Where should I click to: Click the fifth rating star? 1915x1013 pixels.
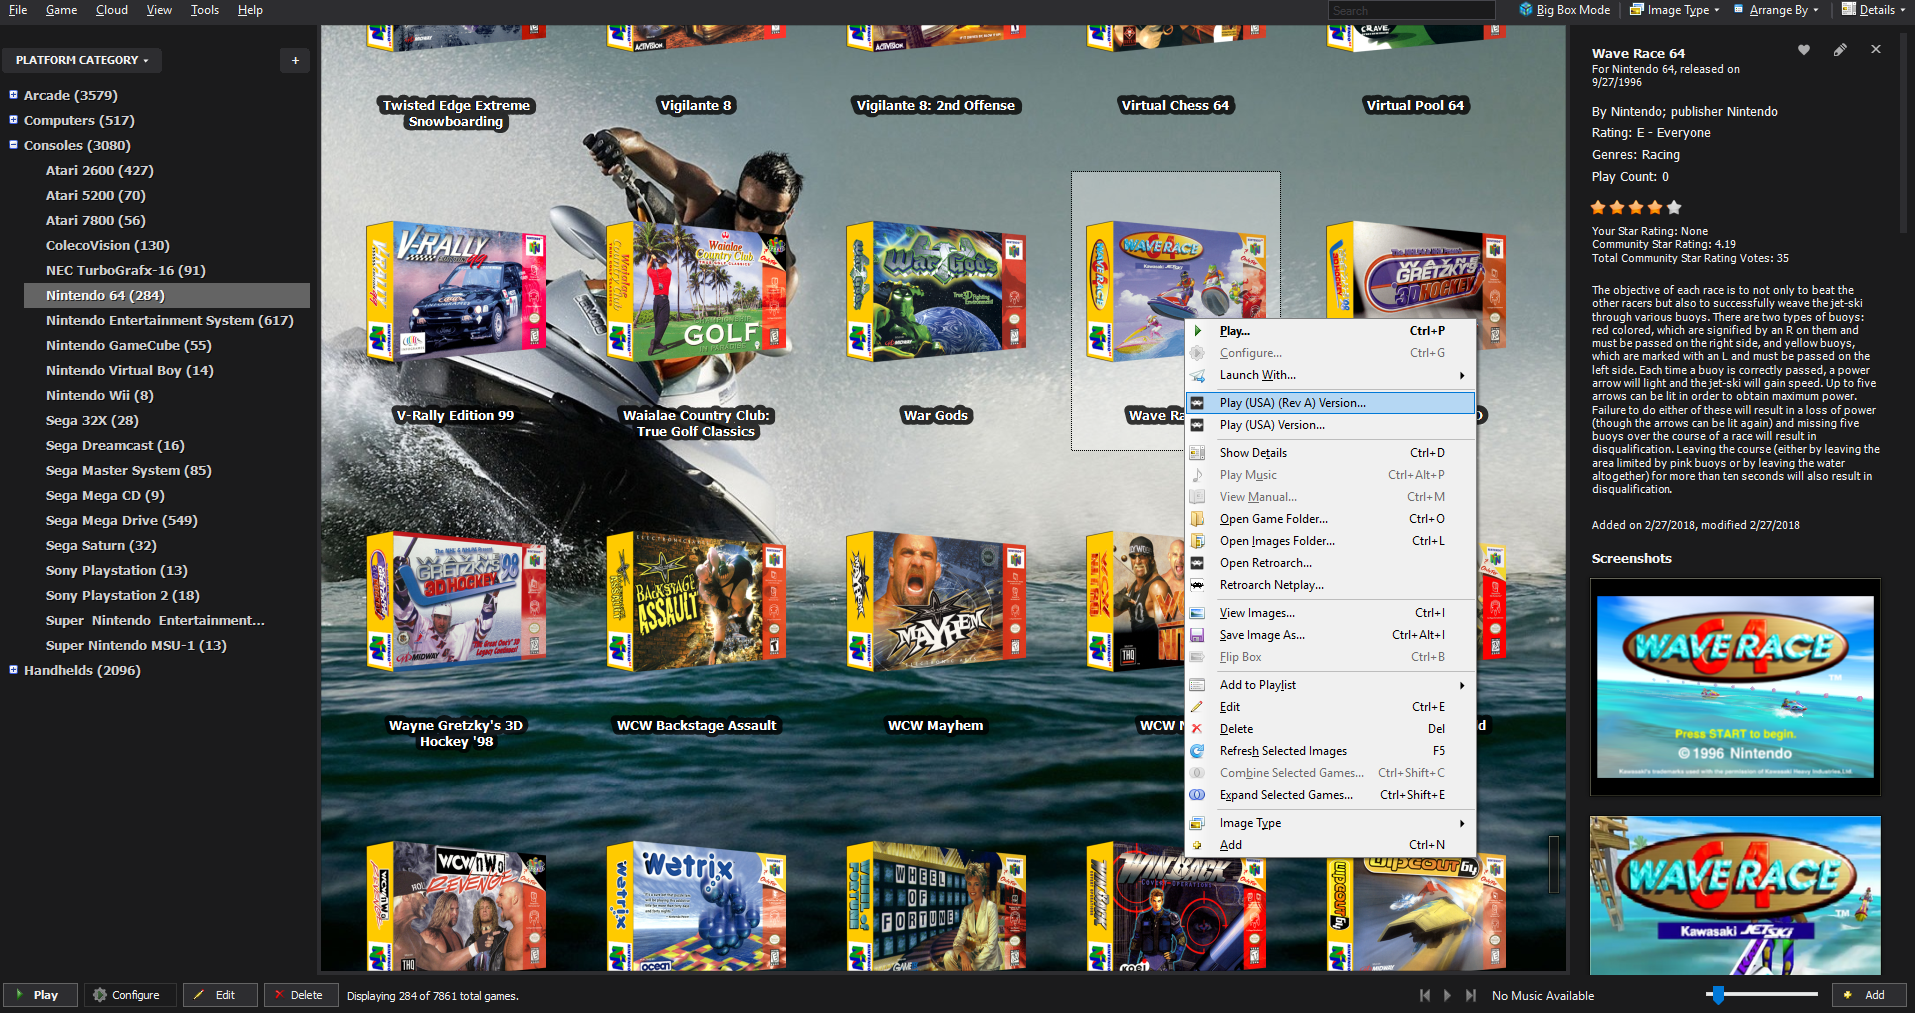(1674, 208)
